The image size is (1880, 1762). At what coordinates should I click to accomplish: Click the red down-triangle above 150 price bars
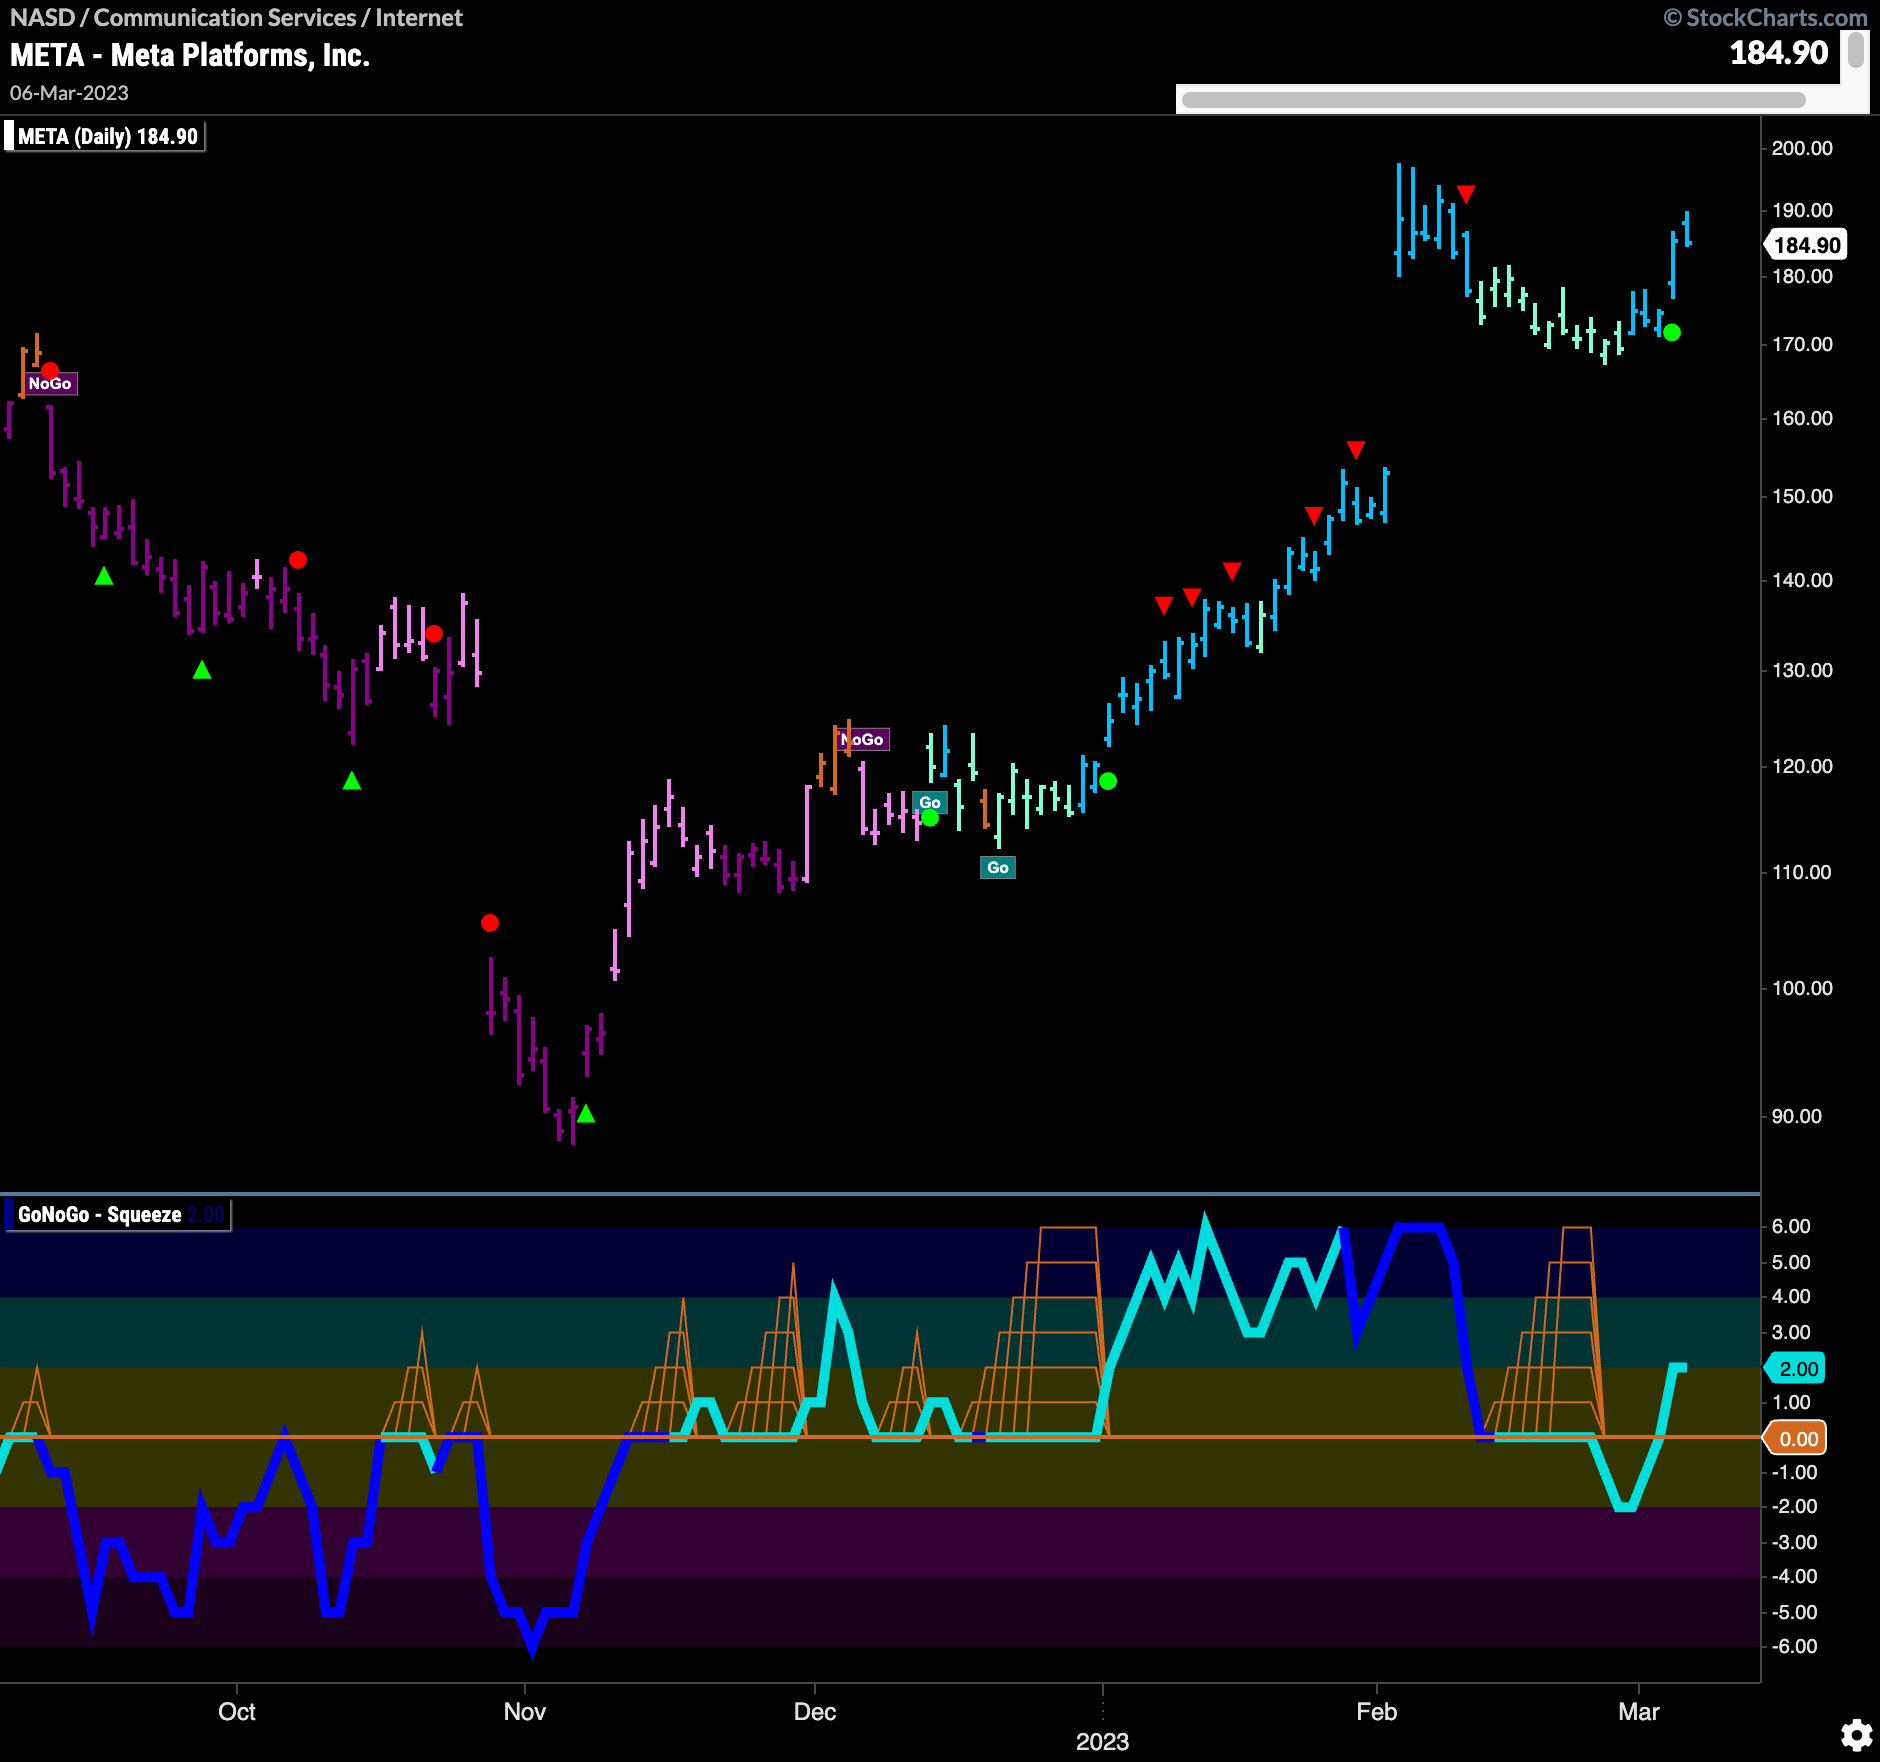tap(1356, 450)
